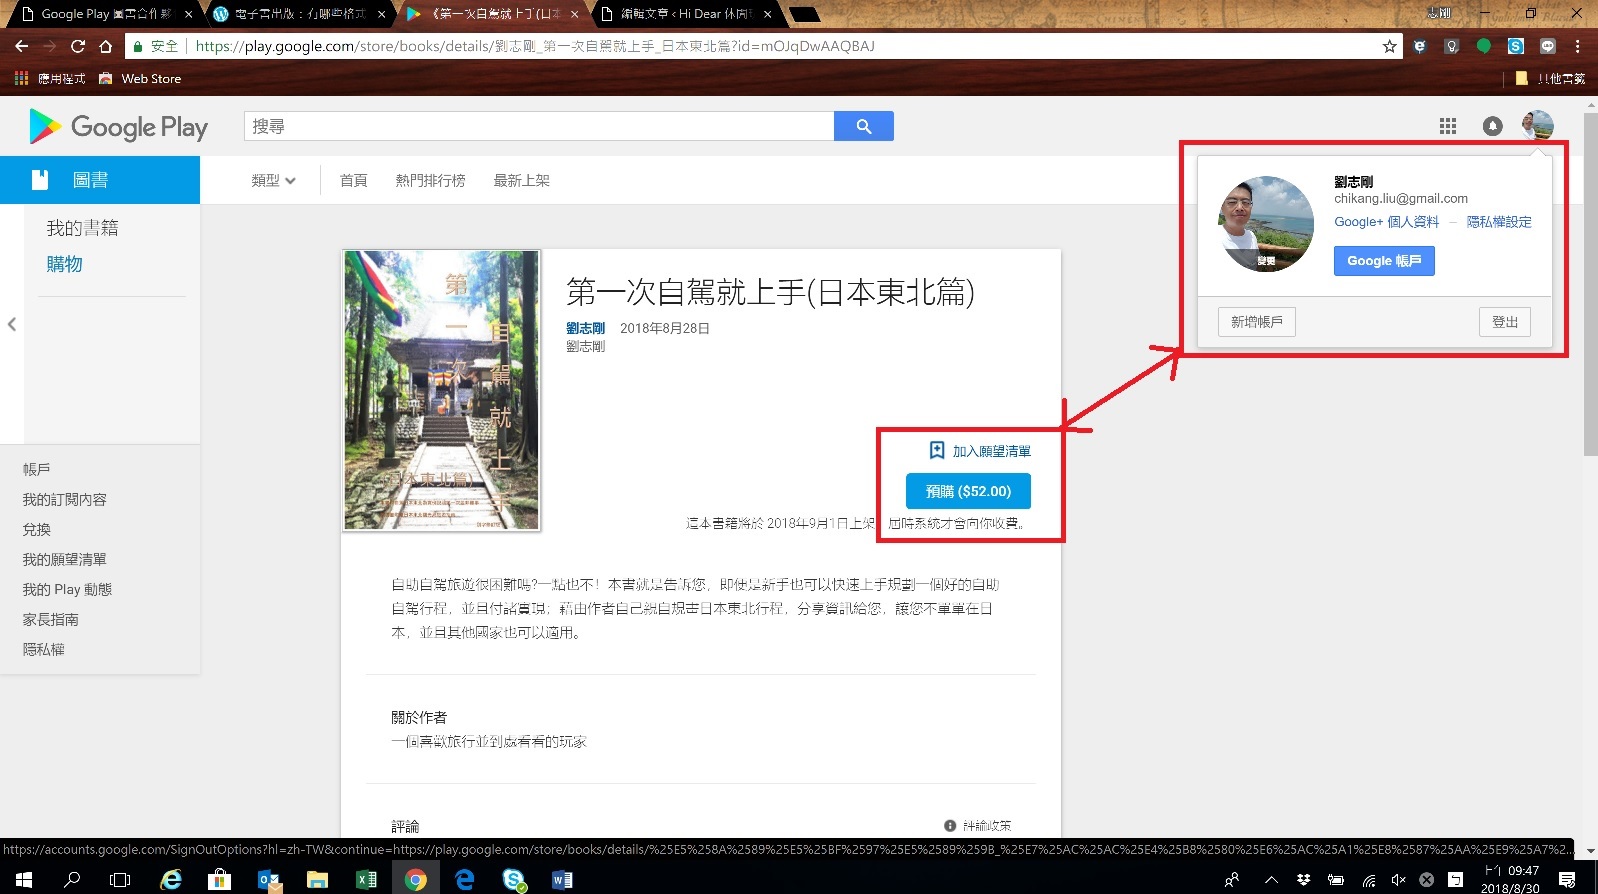
Task: Open 家長指南 in sidebar
Action: (x=50, y=619)
